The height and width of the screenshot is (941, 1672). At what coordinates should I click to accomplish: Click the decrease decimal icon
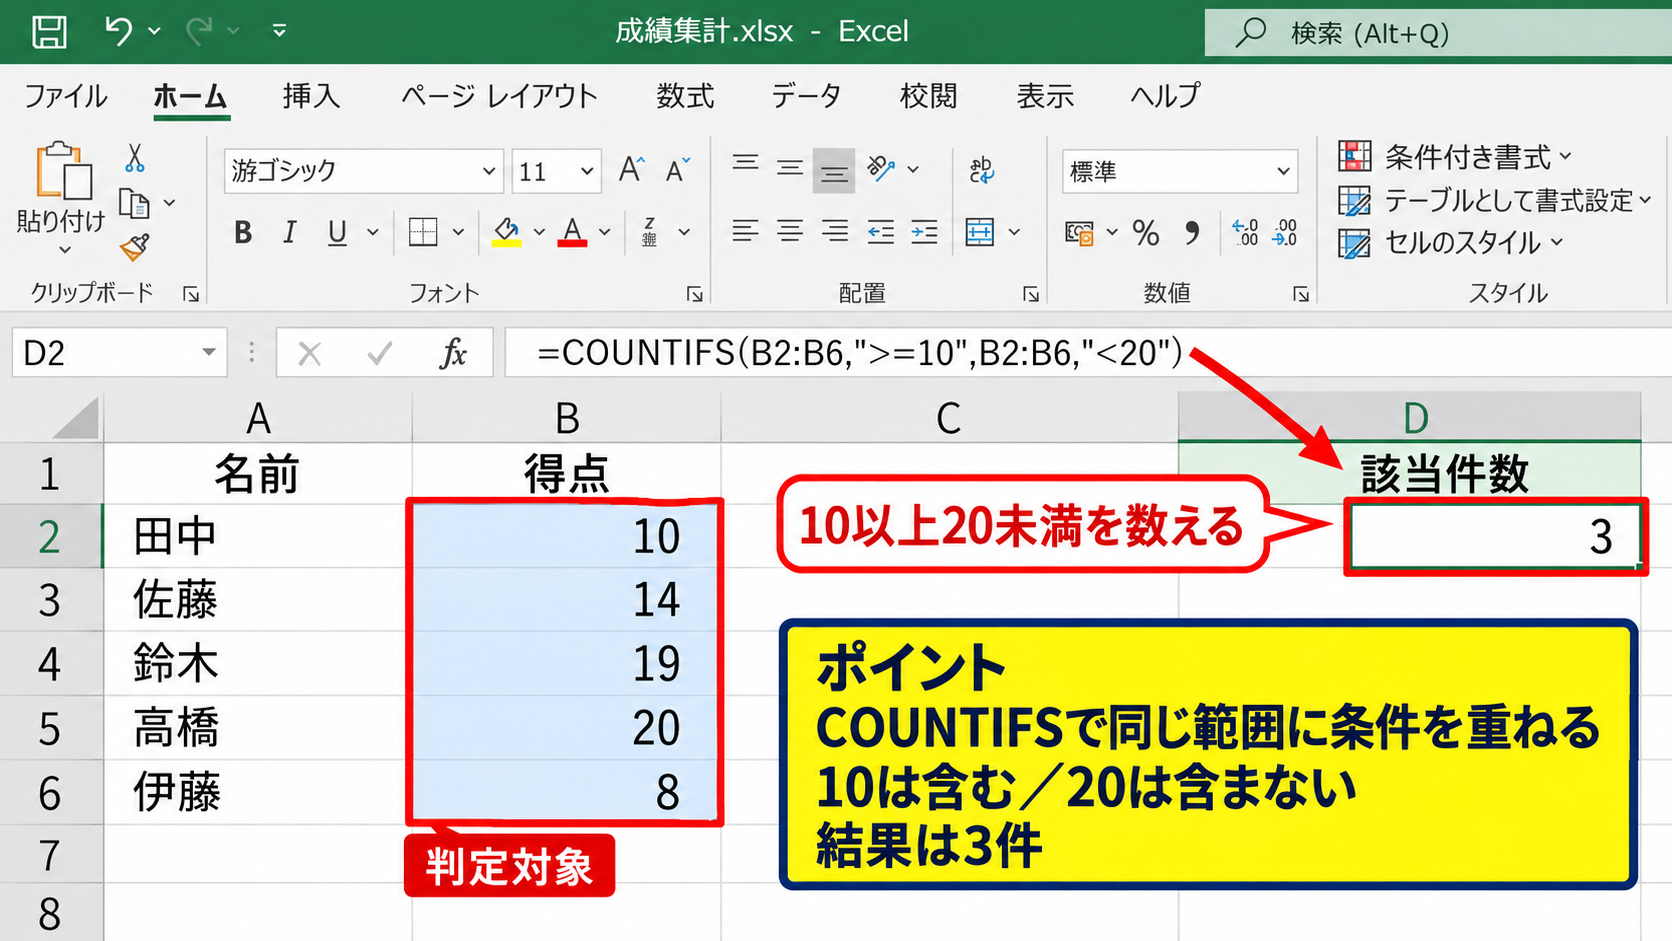tap(1285, 232)
